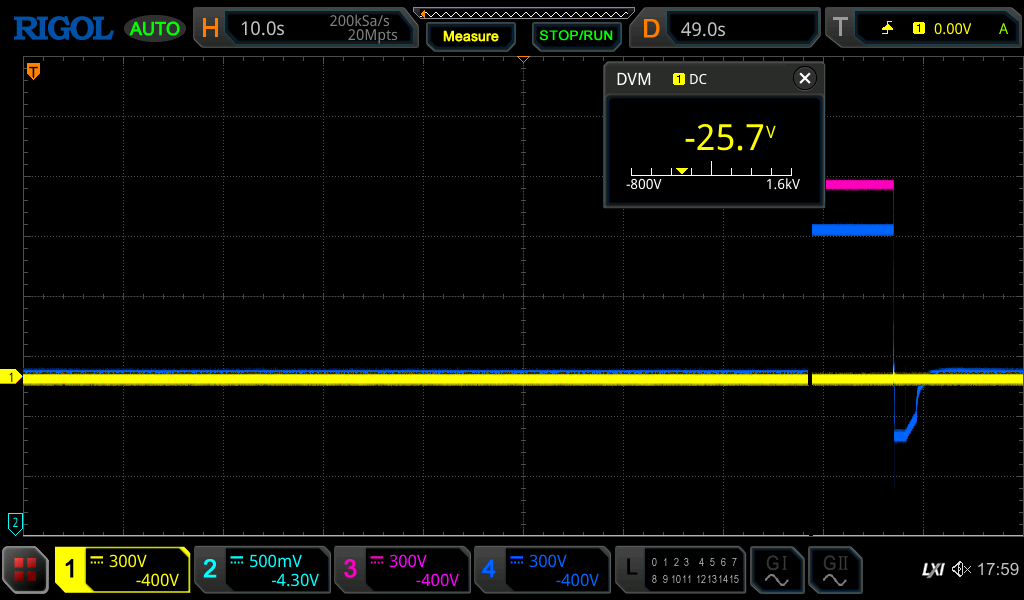1024x600 pixels.
Task: Click the clock time 17:59
Action: pyautogui.click(x=997, y=570)
